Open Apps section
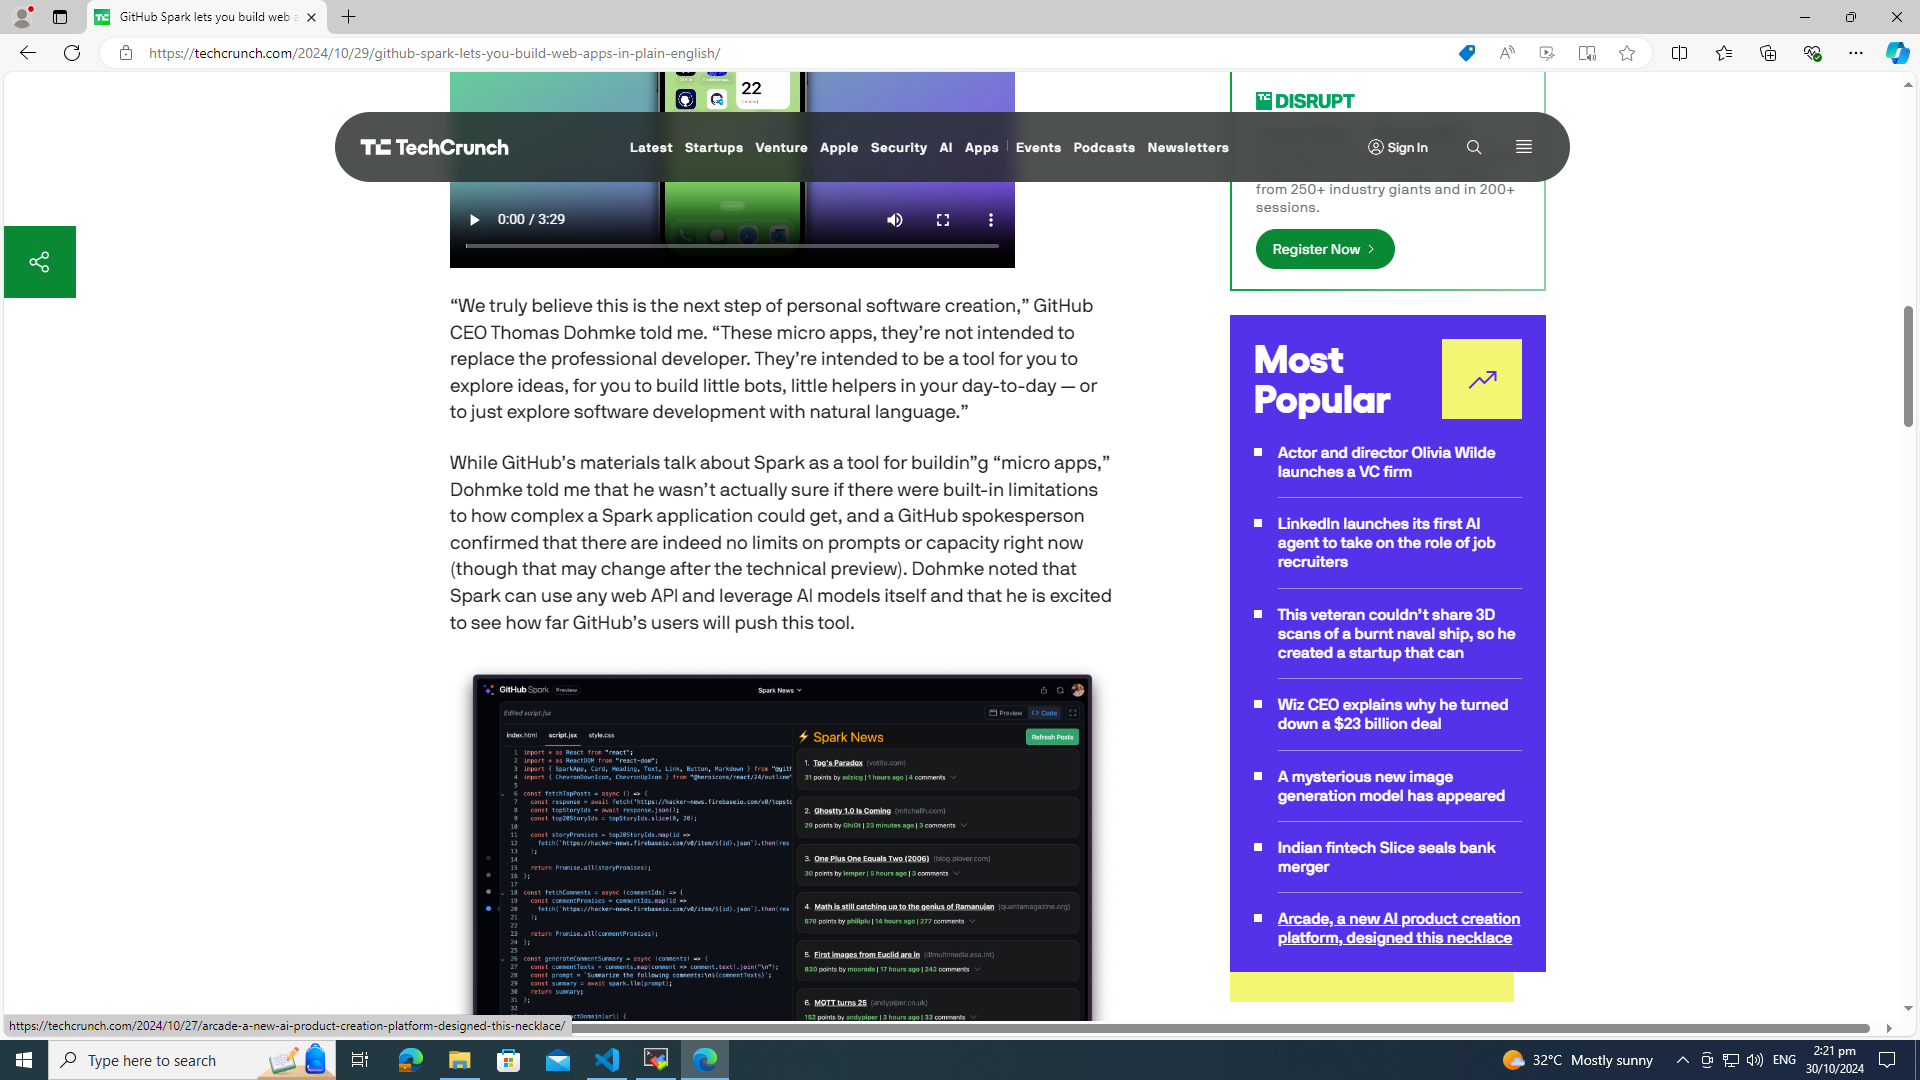 (x=981, y=148)
